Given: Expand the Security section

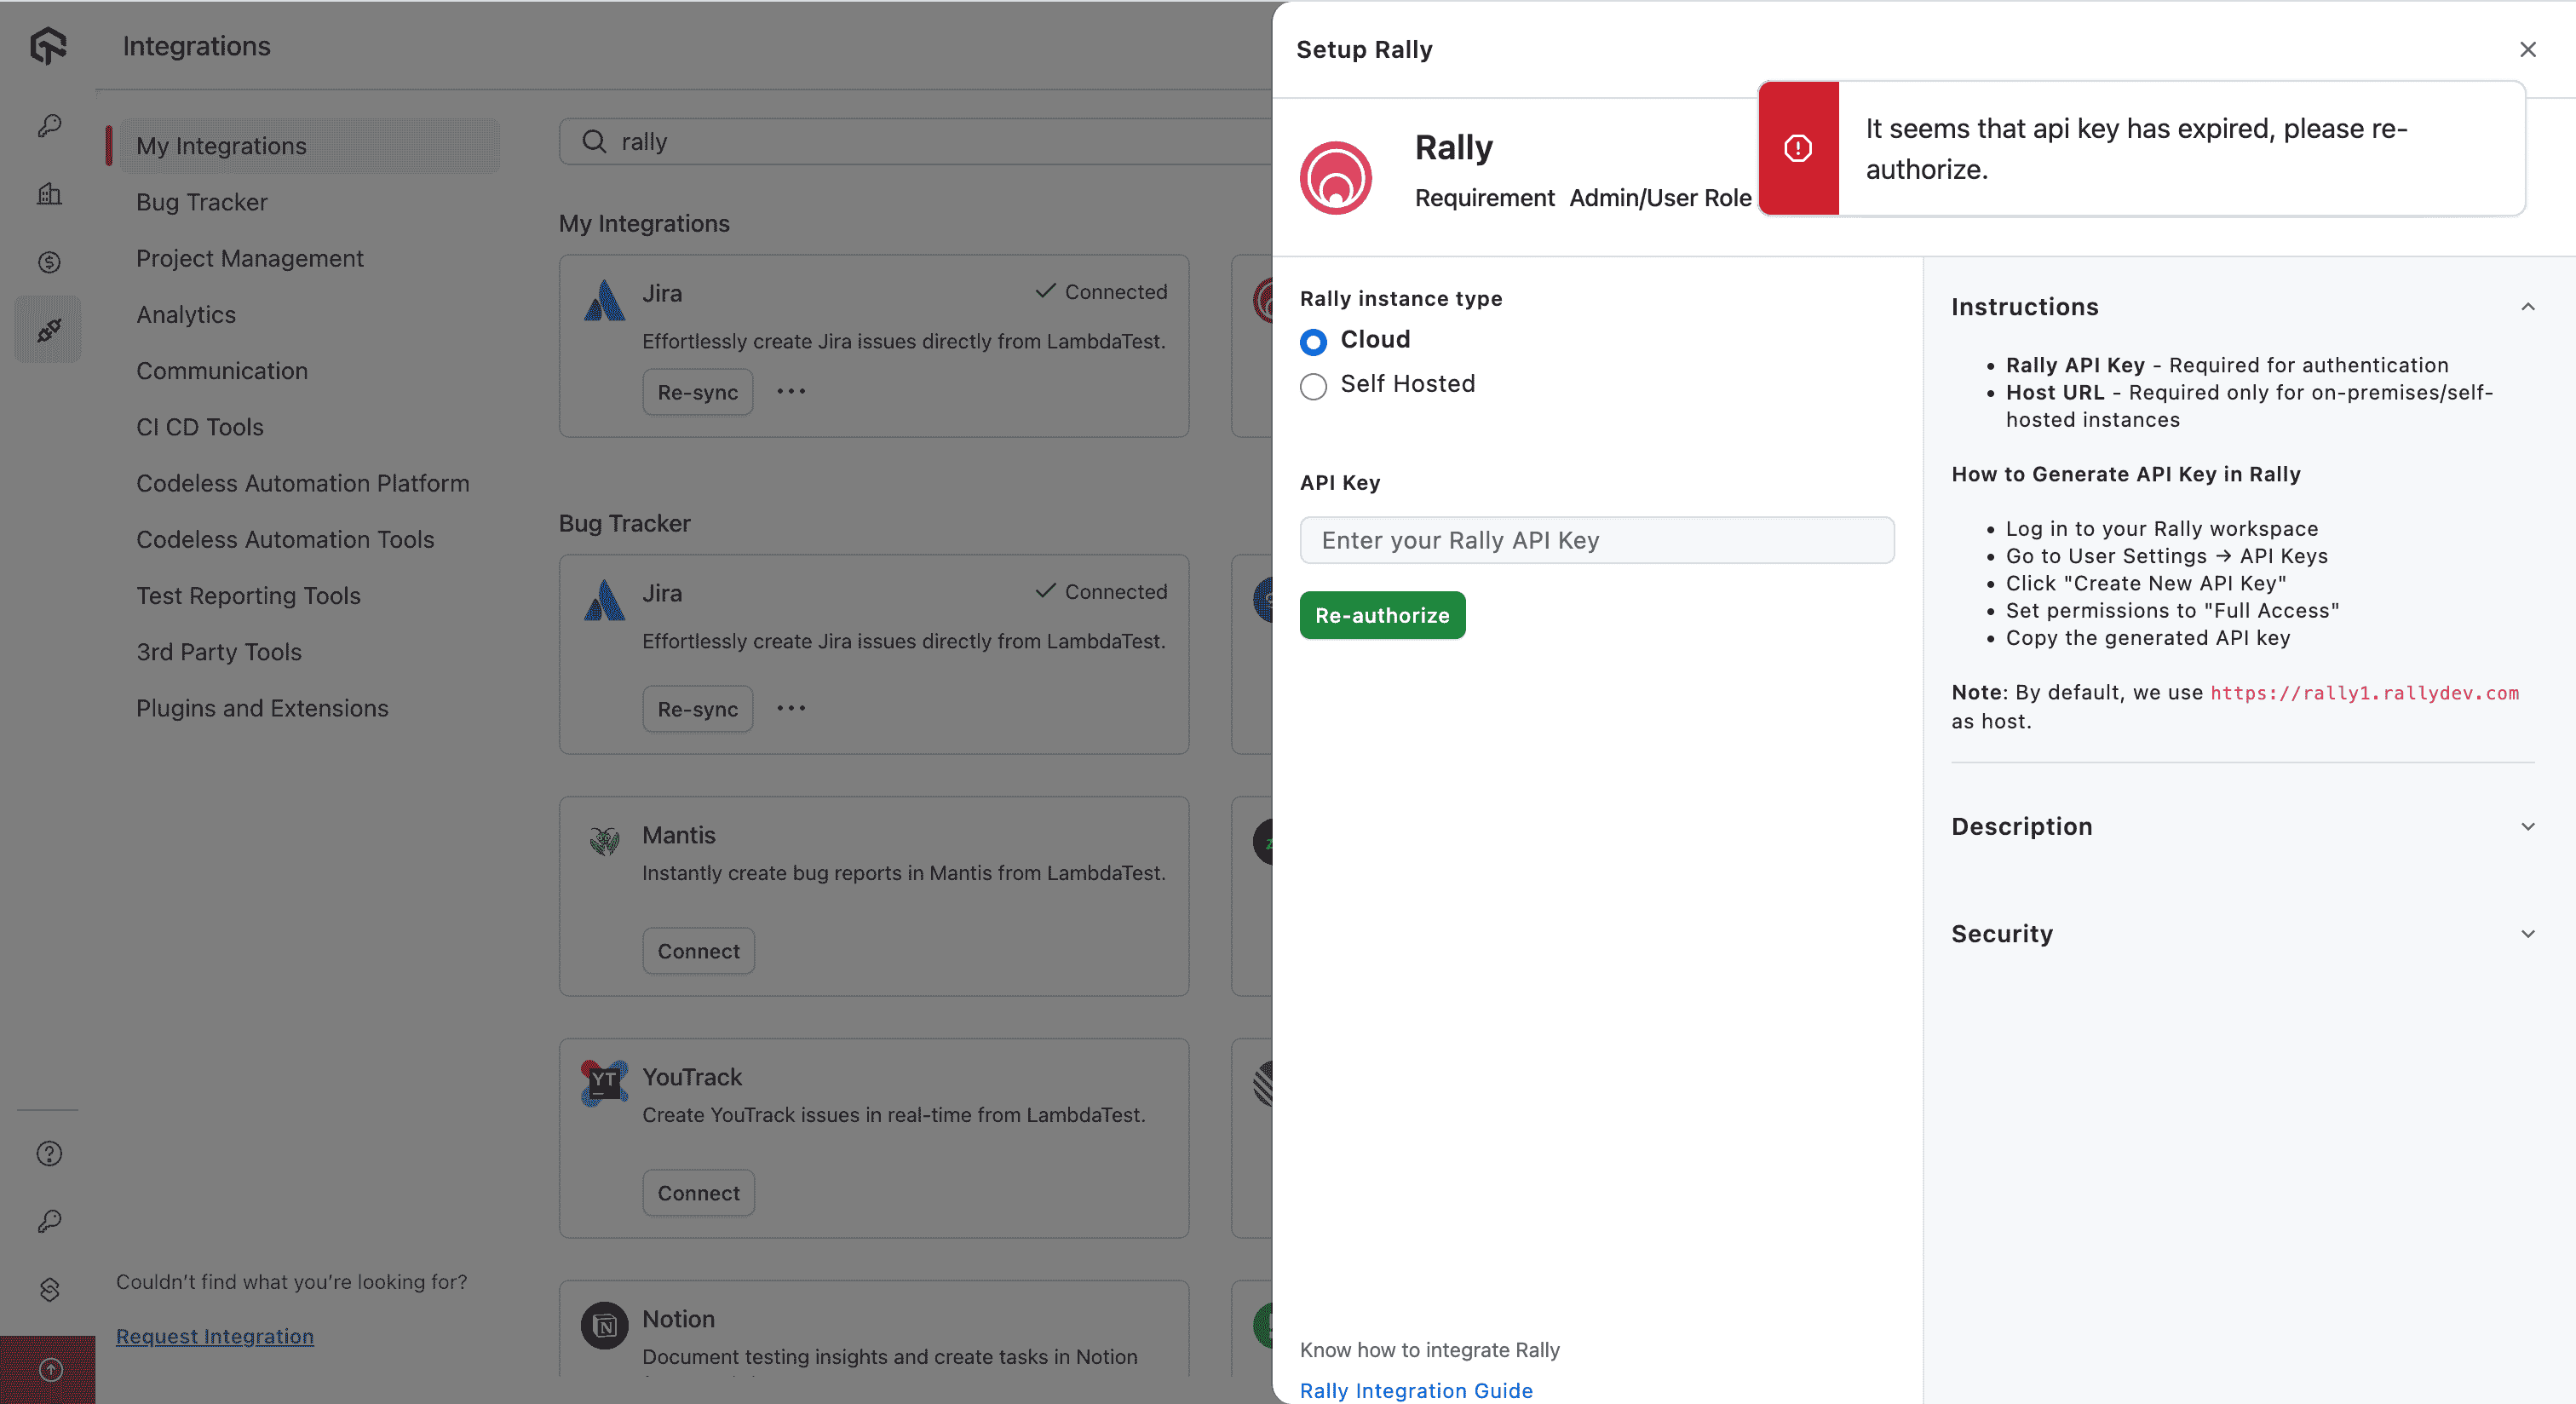Looking at the screenshot, I should [x=2528, y=933].
